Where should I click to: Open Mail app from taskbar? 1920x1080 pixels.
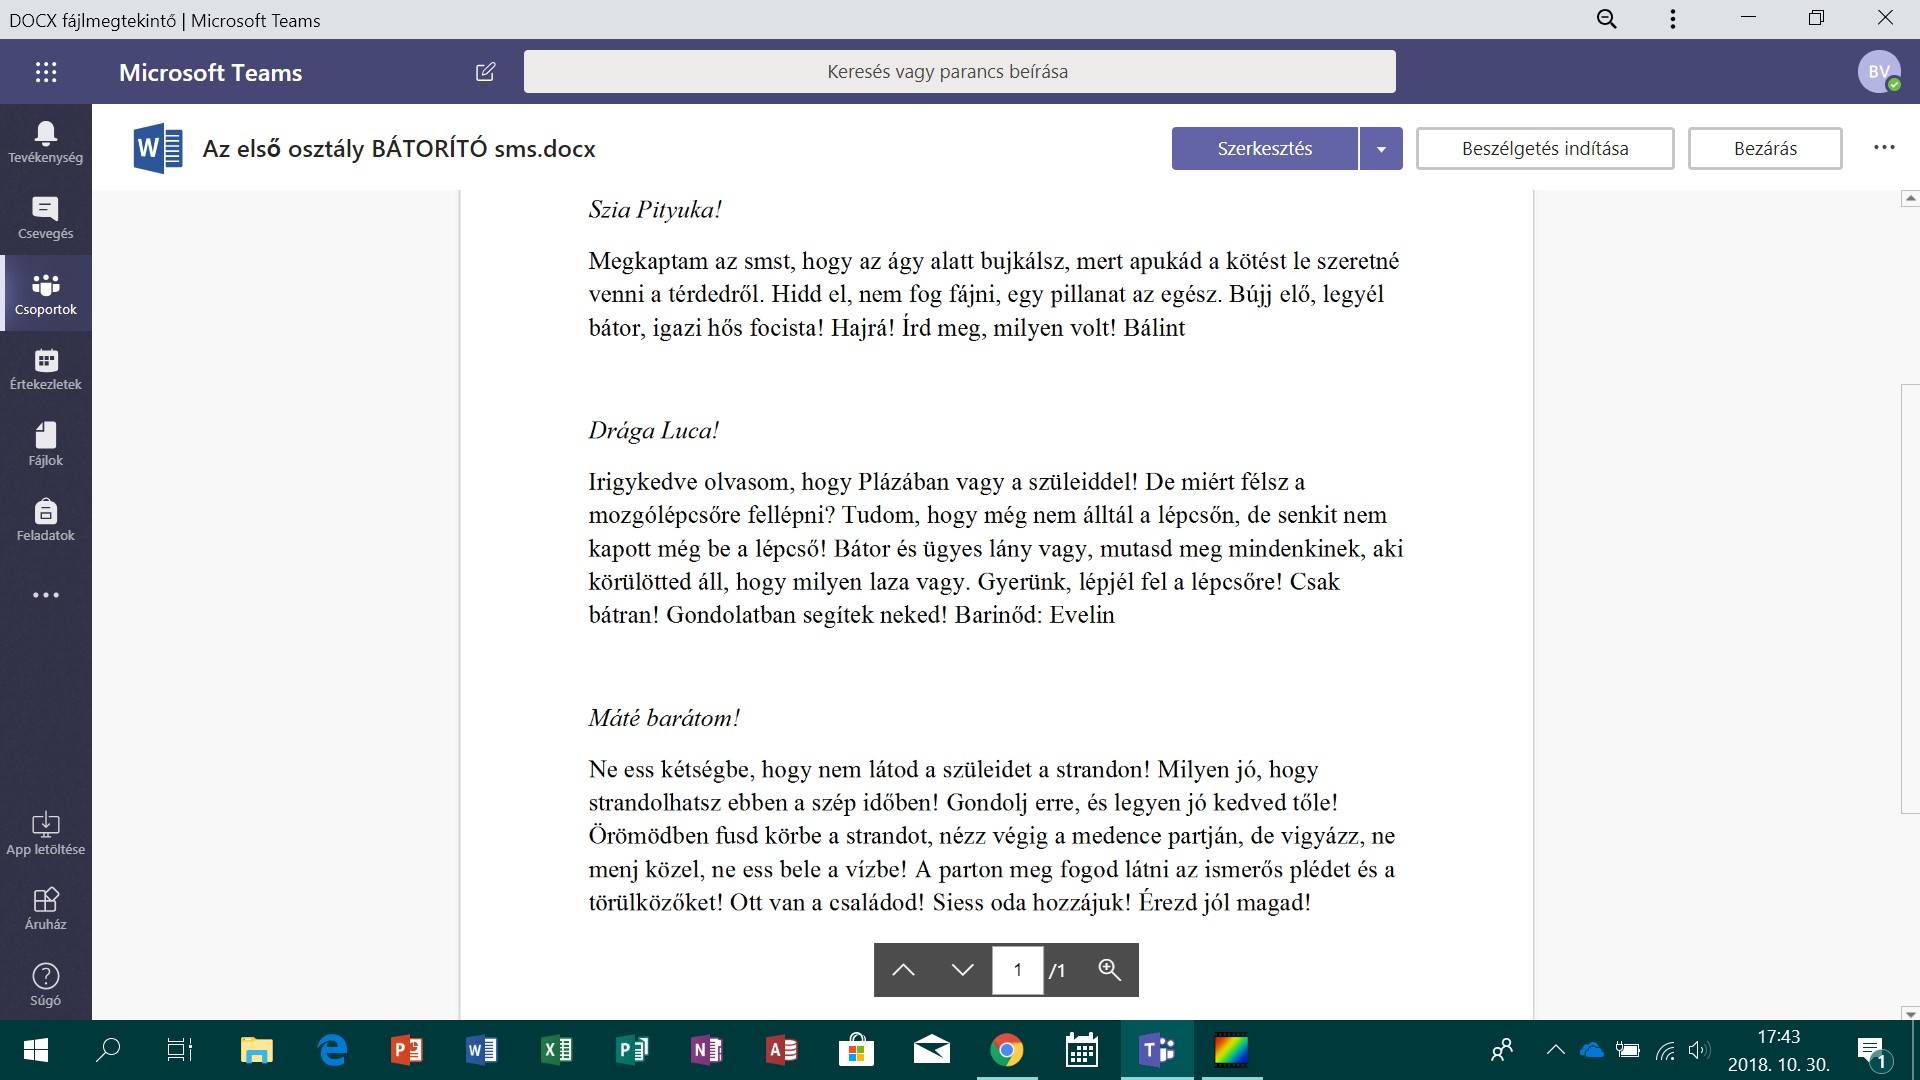click(932, 1050)
